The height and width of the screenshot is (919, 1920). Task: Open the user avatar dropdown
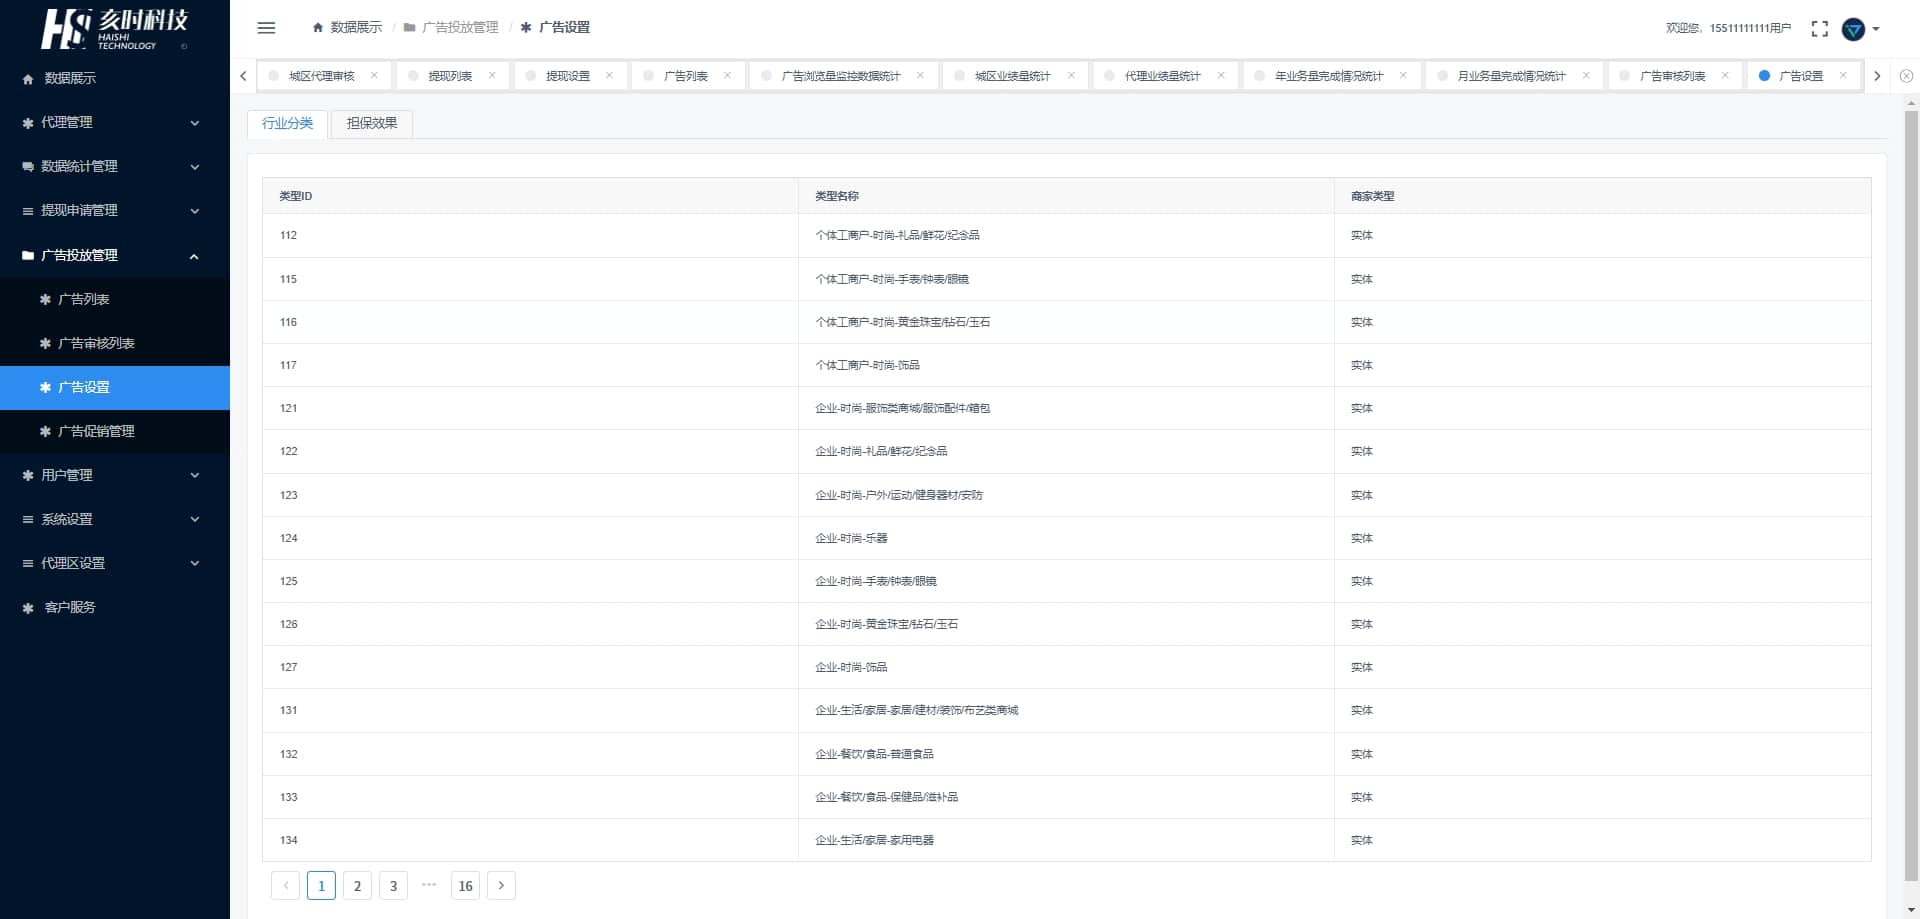click(1860, 29)
